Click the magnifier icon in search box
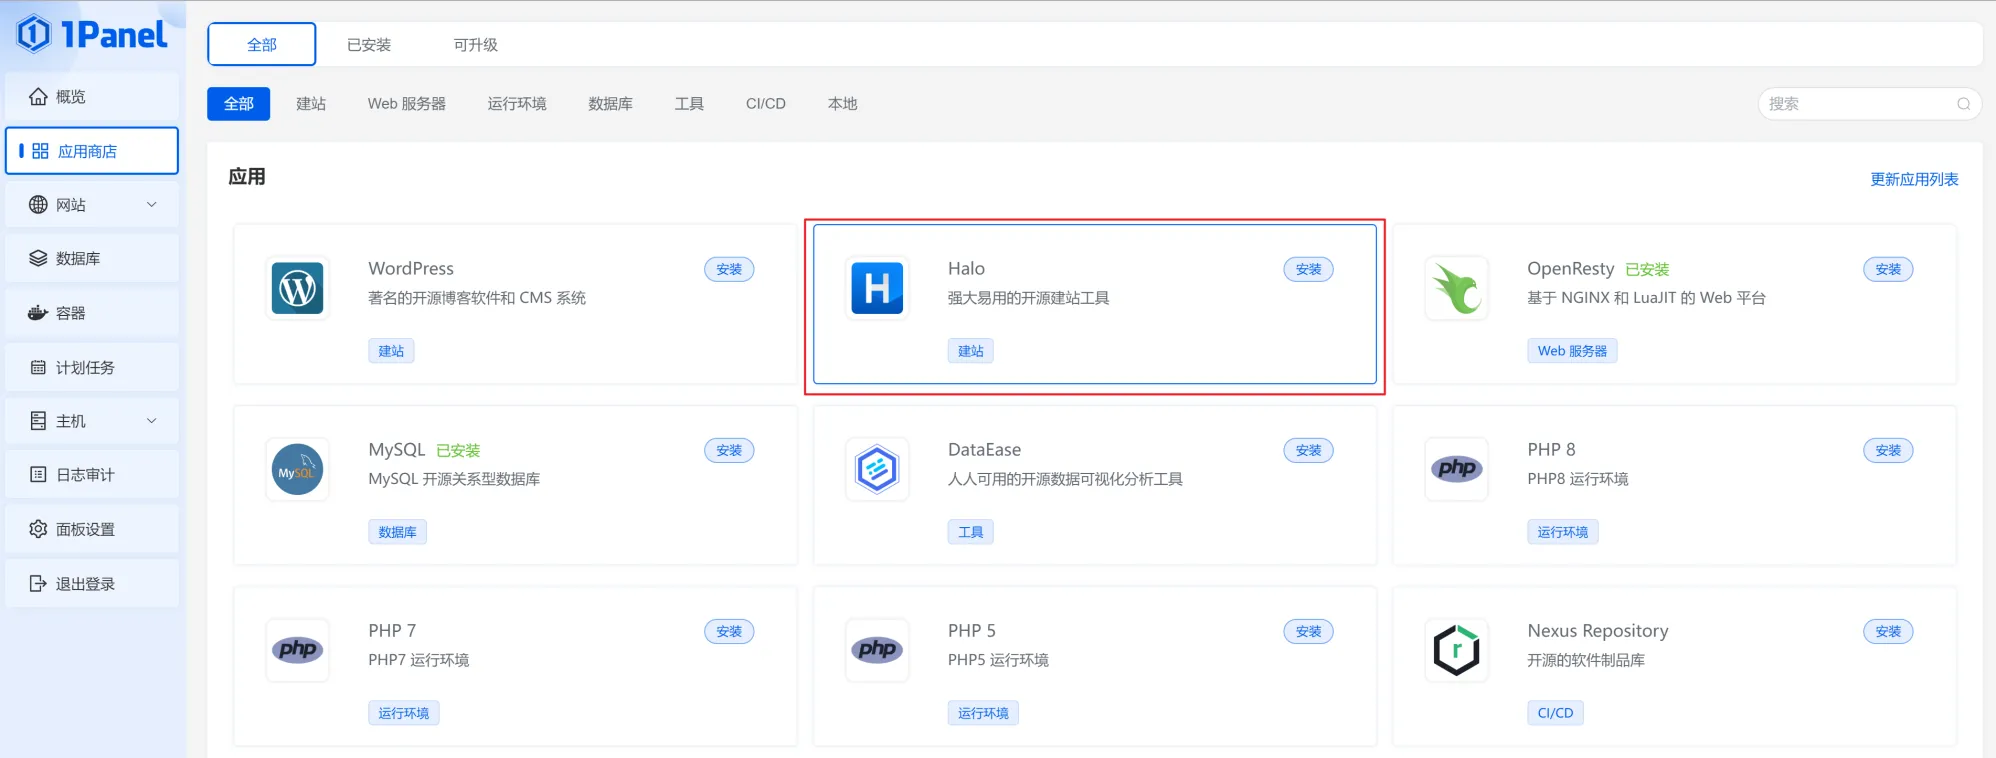 pos(1963,104)
